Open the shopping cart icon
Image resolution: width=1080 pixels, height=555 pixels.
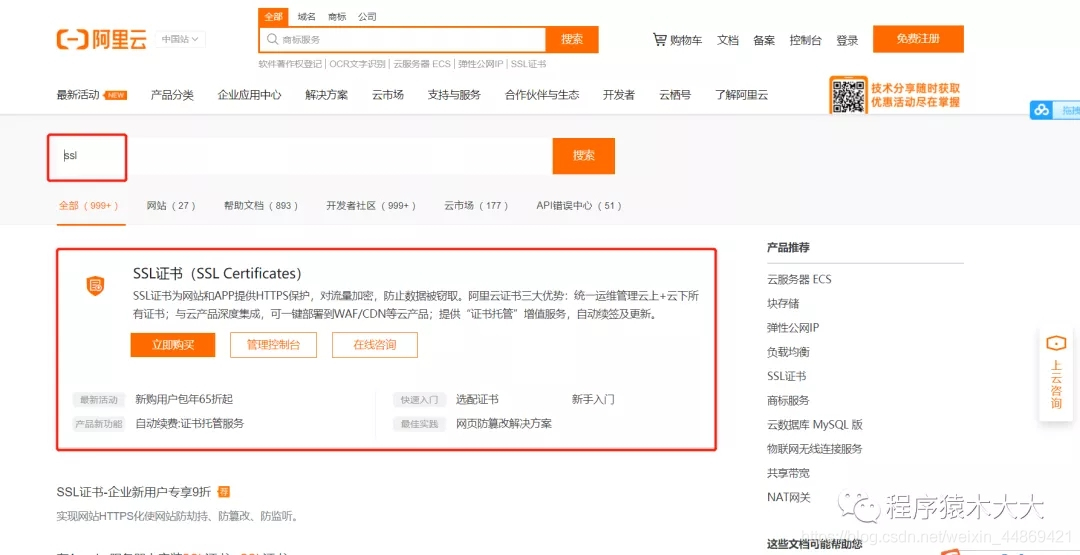(660, 40)
